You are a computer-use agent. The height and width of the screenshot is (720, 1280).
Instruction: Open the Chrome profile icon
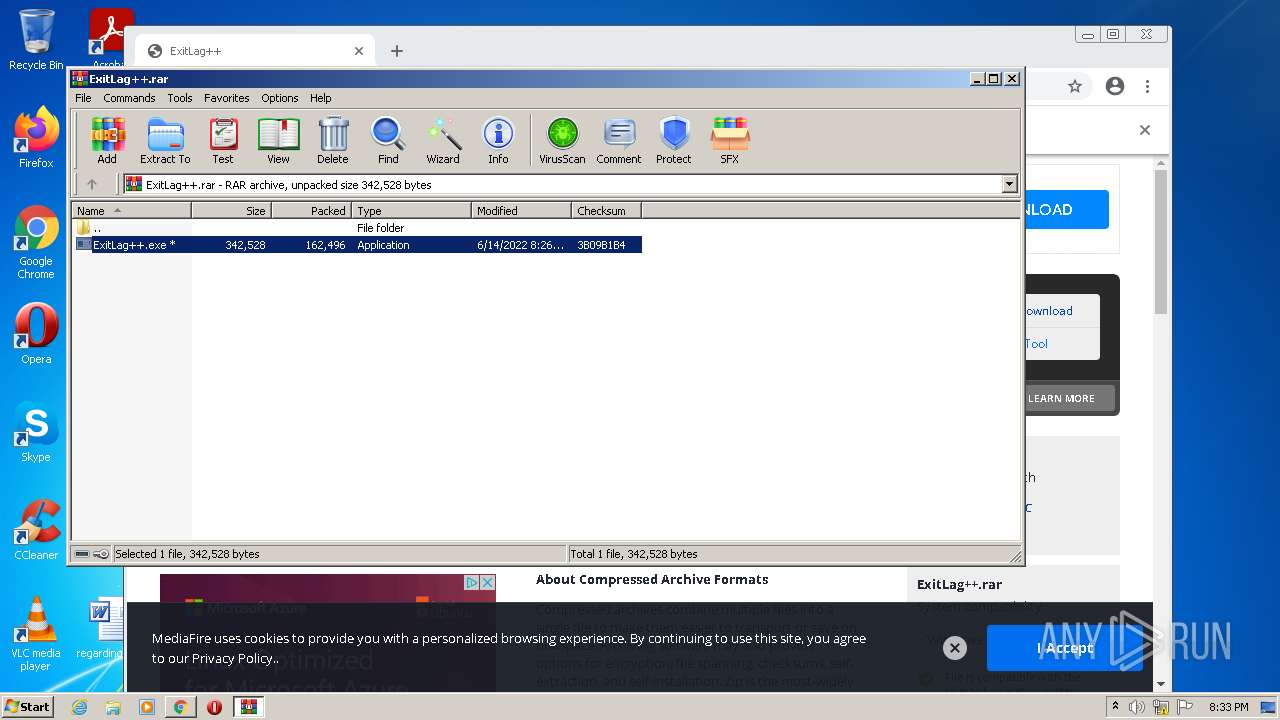click(1115, 87)
